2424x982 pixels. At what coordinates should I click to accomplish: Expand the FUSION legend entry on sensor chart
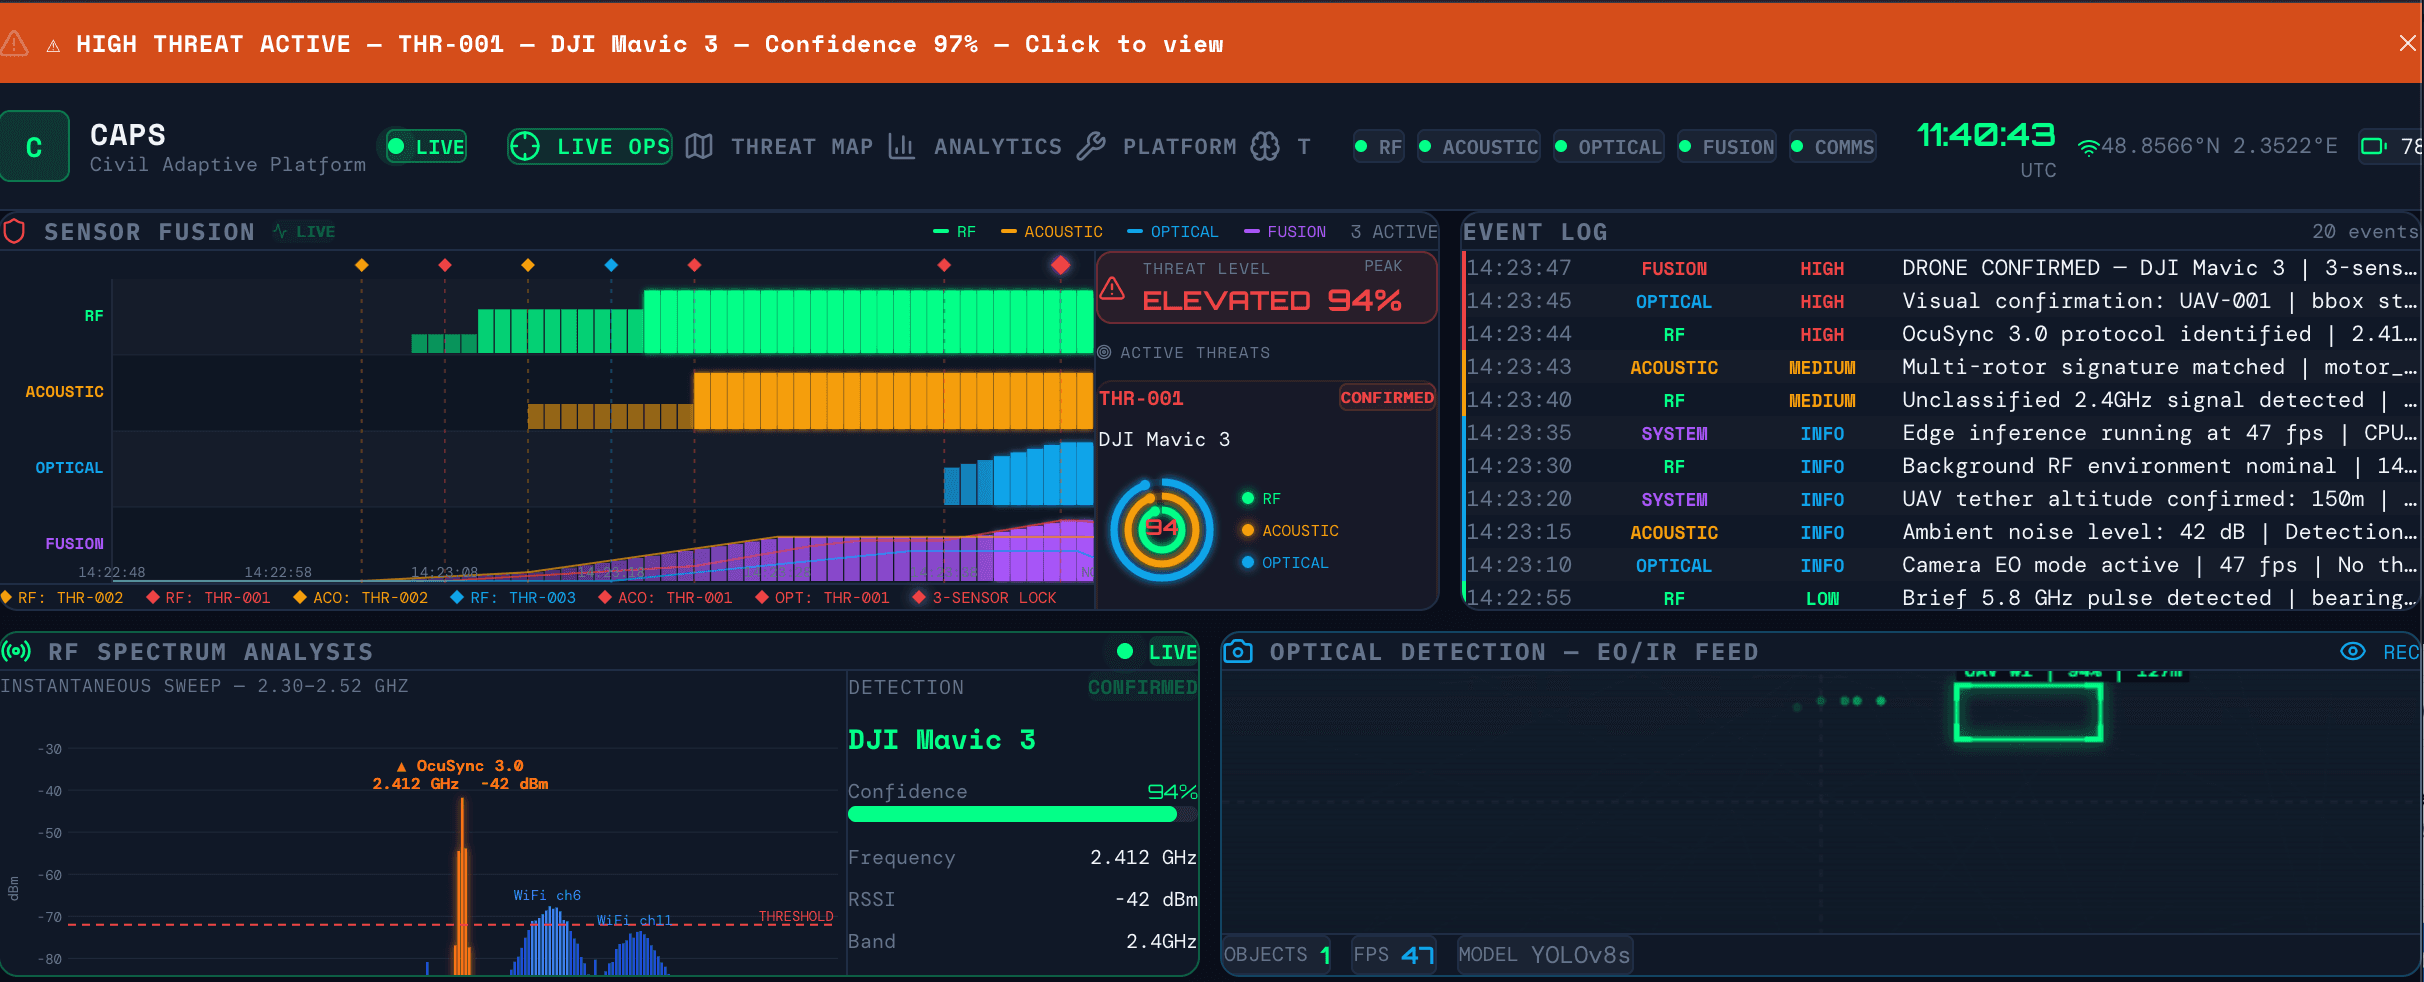[x=1285, y=231]
